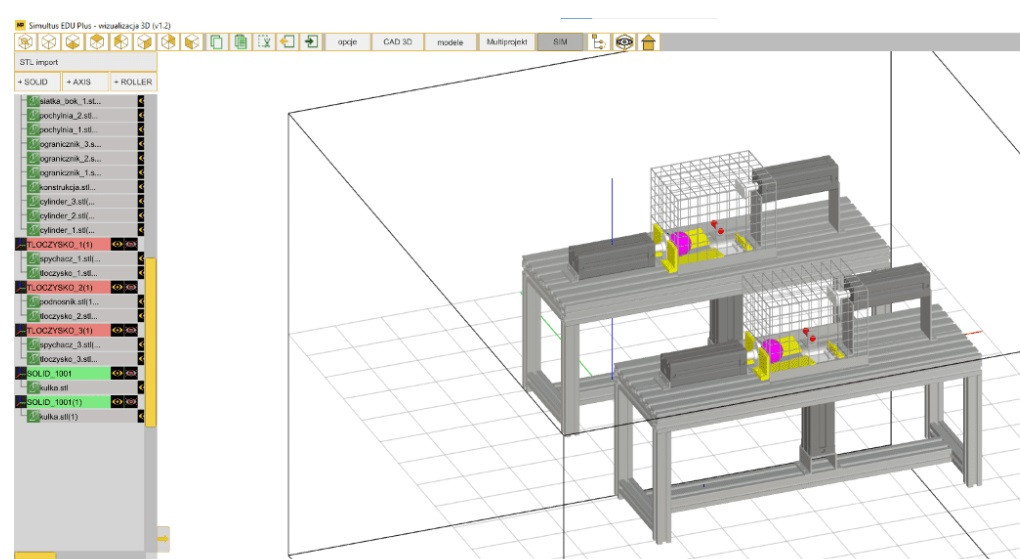This screenshot has height=559, width=1020.
Task: Collapse the TLOCZYSKO_3(1) group via its axis icon
Action: click(x=21, y=331)
